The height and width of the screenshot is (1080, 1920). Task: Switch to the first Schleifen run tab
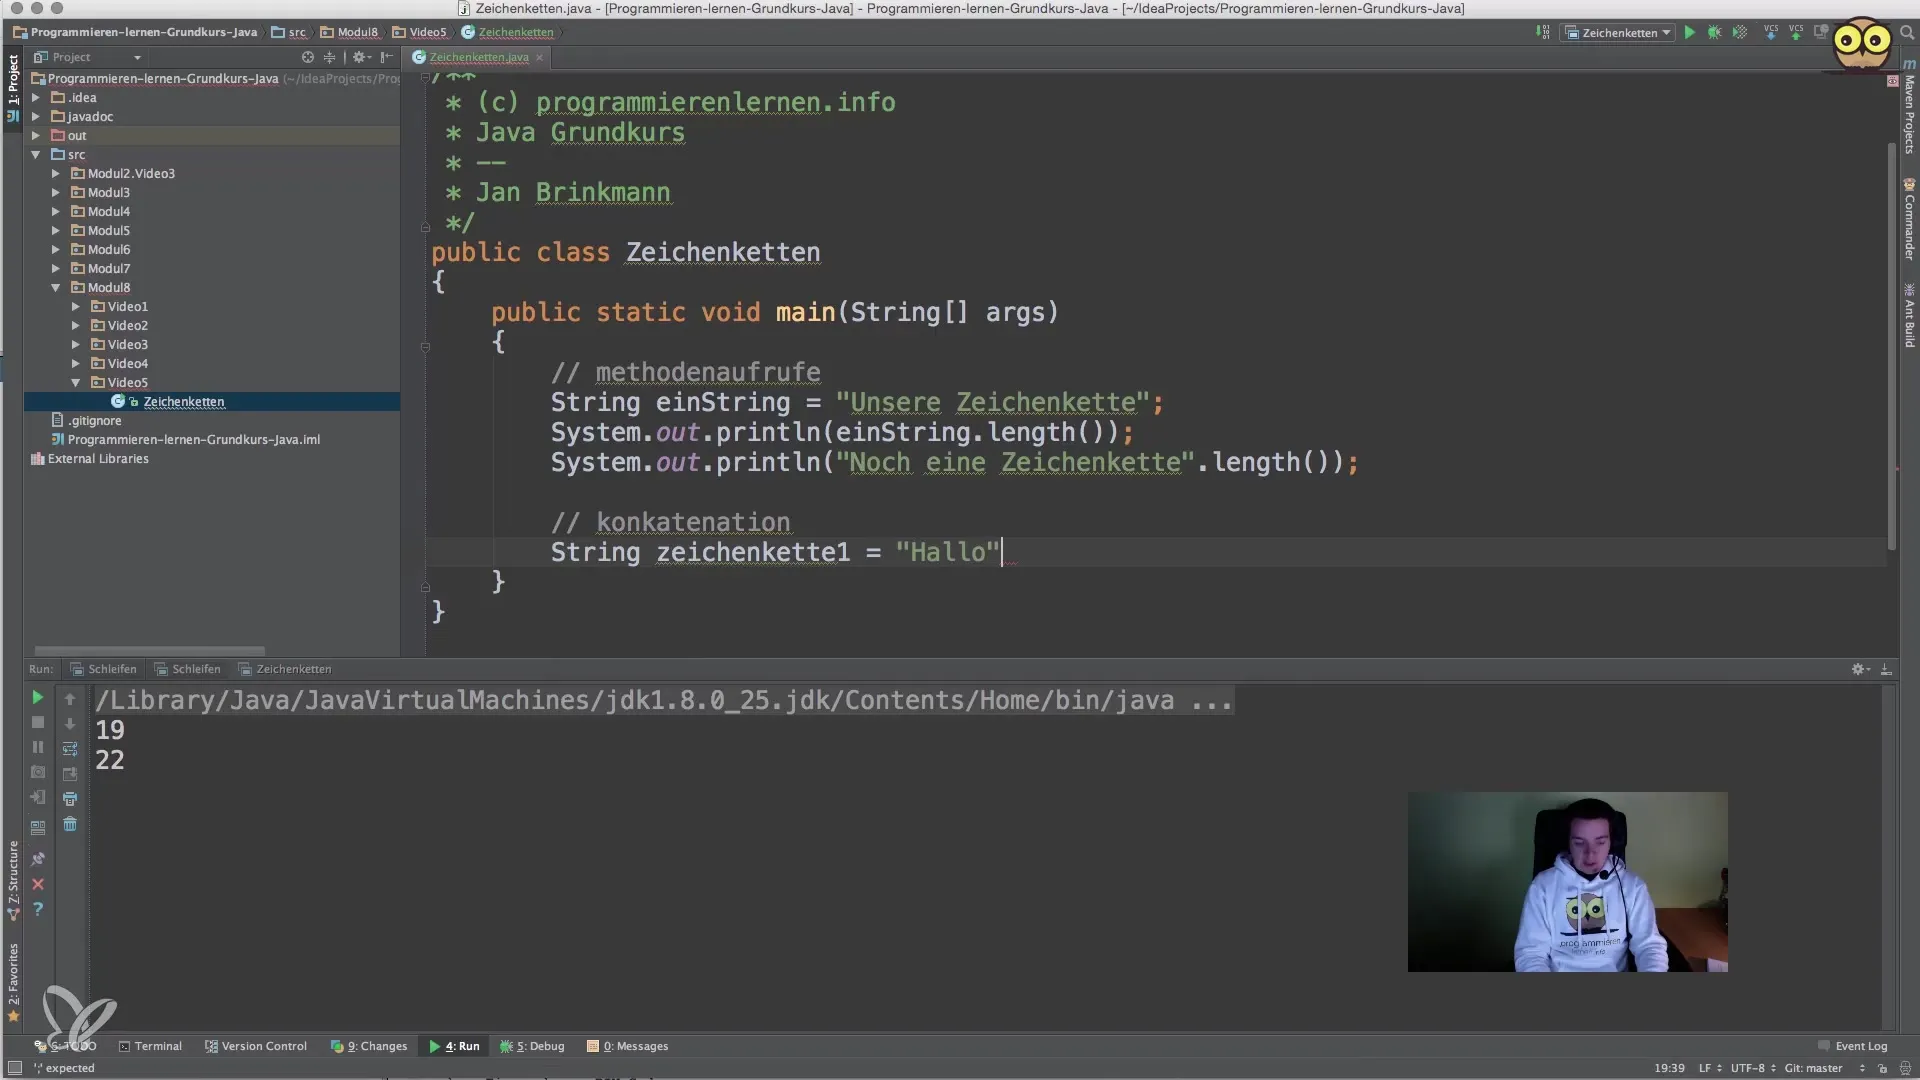click(103, 669)
